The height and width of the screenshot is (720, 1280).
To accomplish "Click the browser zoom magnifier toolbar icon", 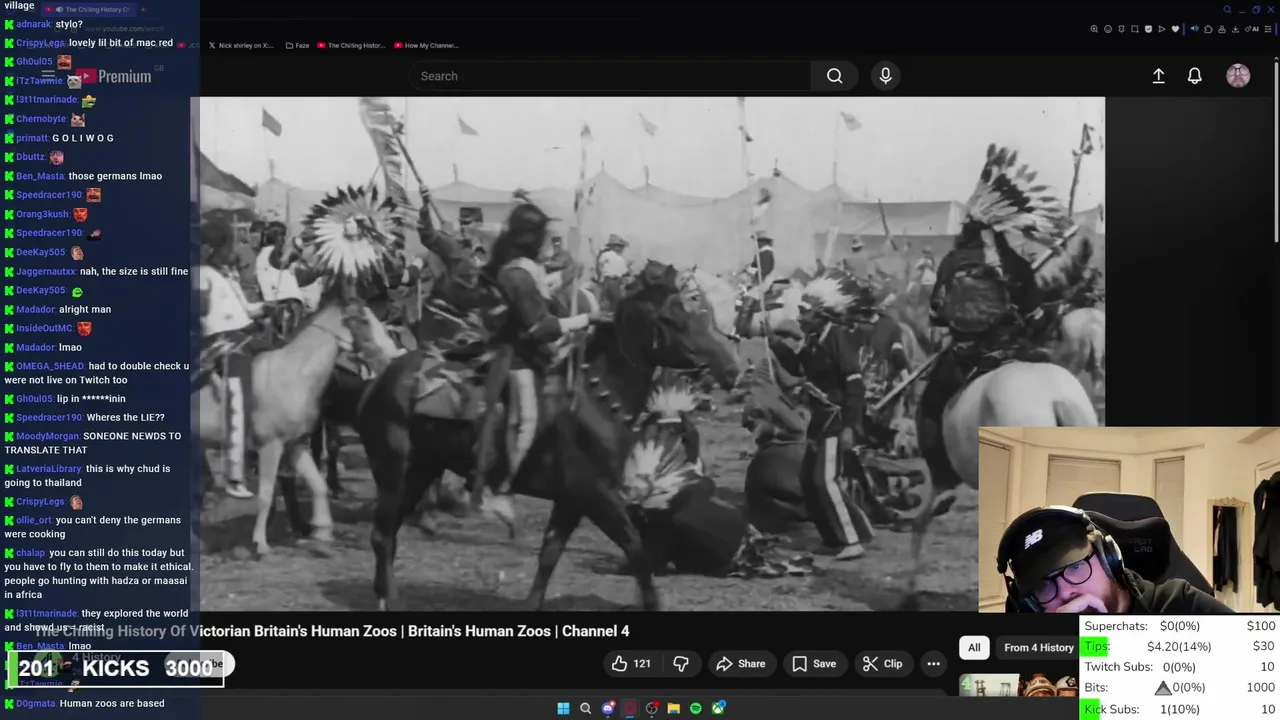I will pos(1094,29).
